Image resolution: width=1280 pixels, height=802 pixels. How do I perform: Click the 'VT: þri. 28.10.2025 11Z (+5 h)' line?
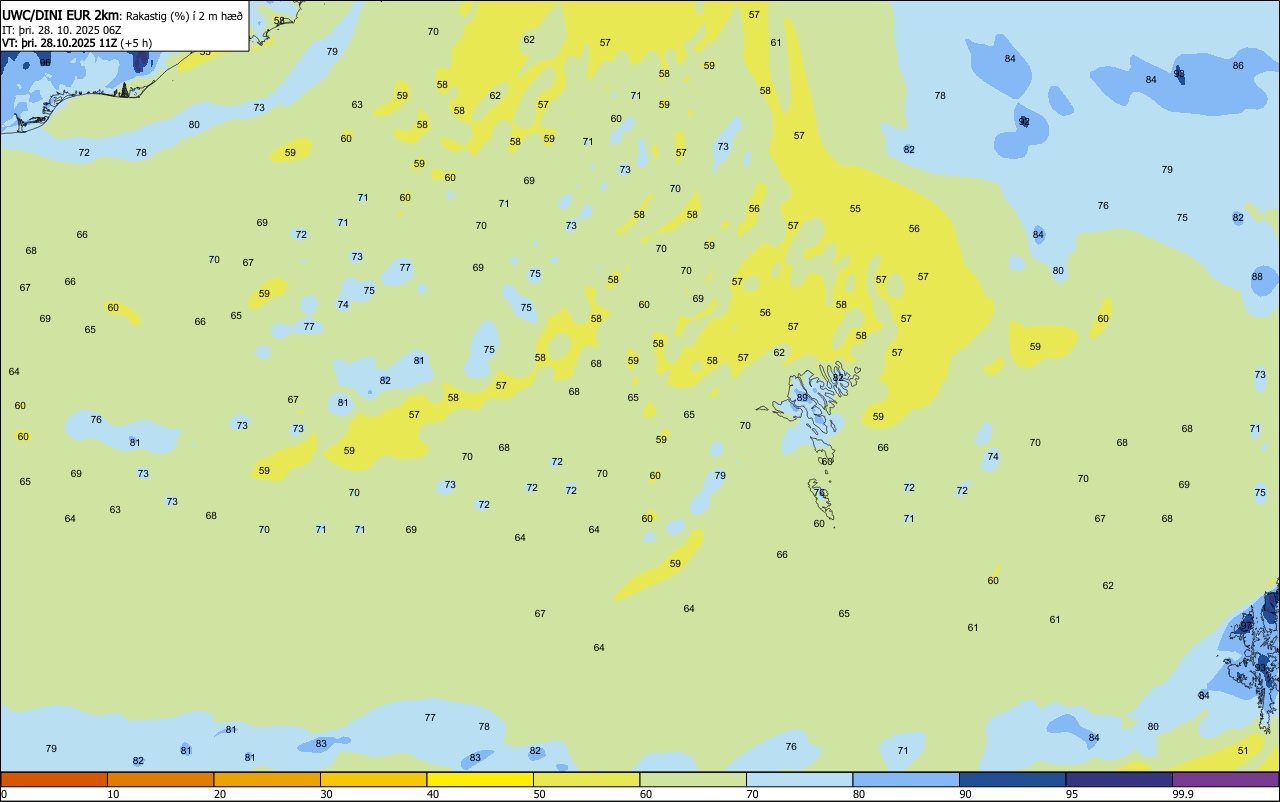pyautogui.click(x=77, y=43)
